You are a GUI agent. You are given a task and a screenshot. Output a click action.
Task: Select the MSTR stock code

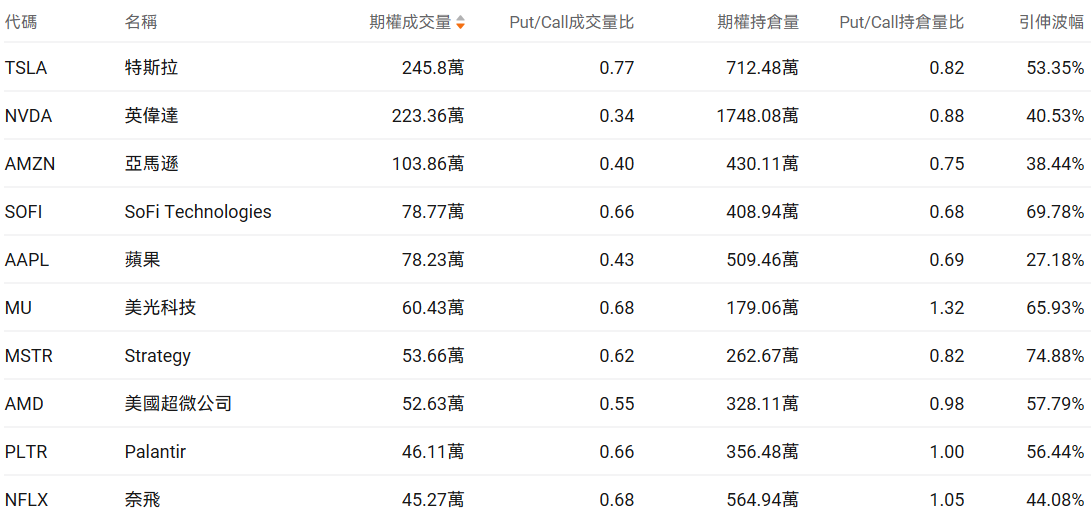[x=28, y=356]
